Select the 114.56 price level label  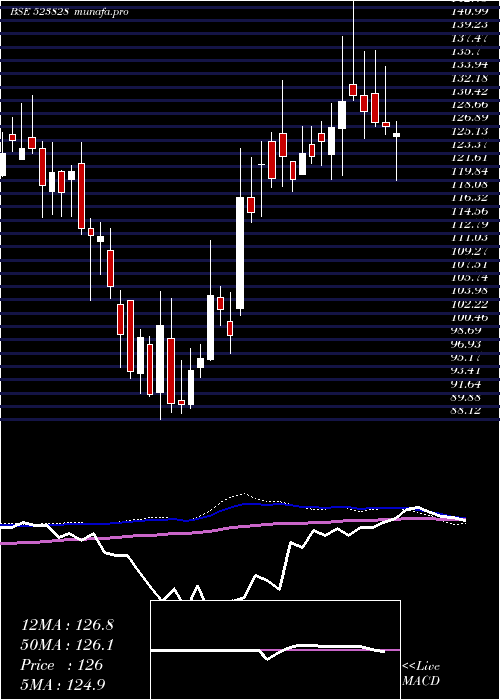(468, 211)
